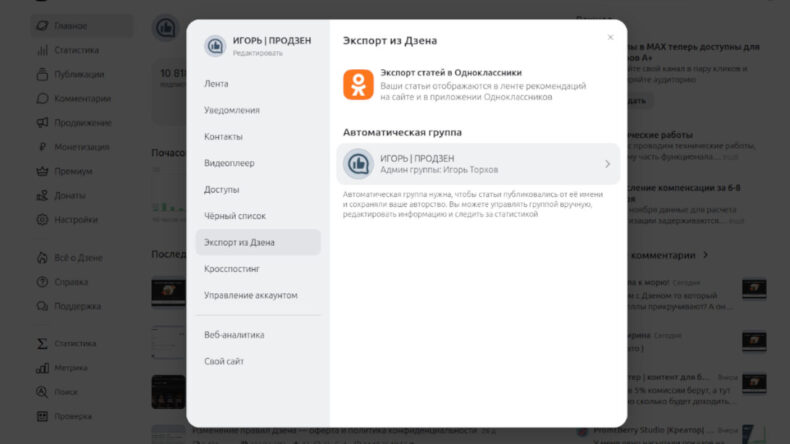Click the Статистика chart icon in sidebar

42,50
